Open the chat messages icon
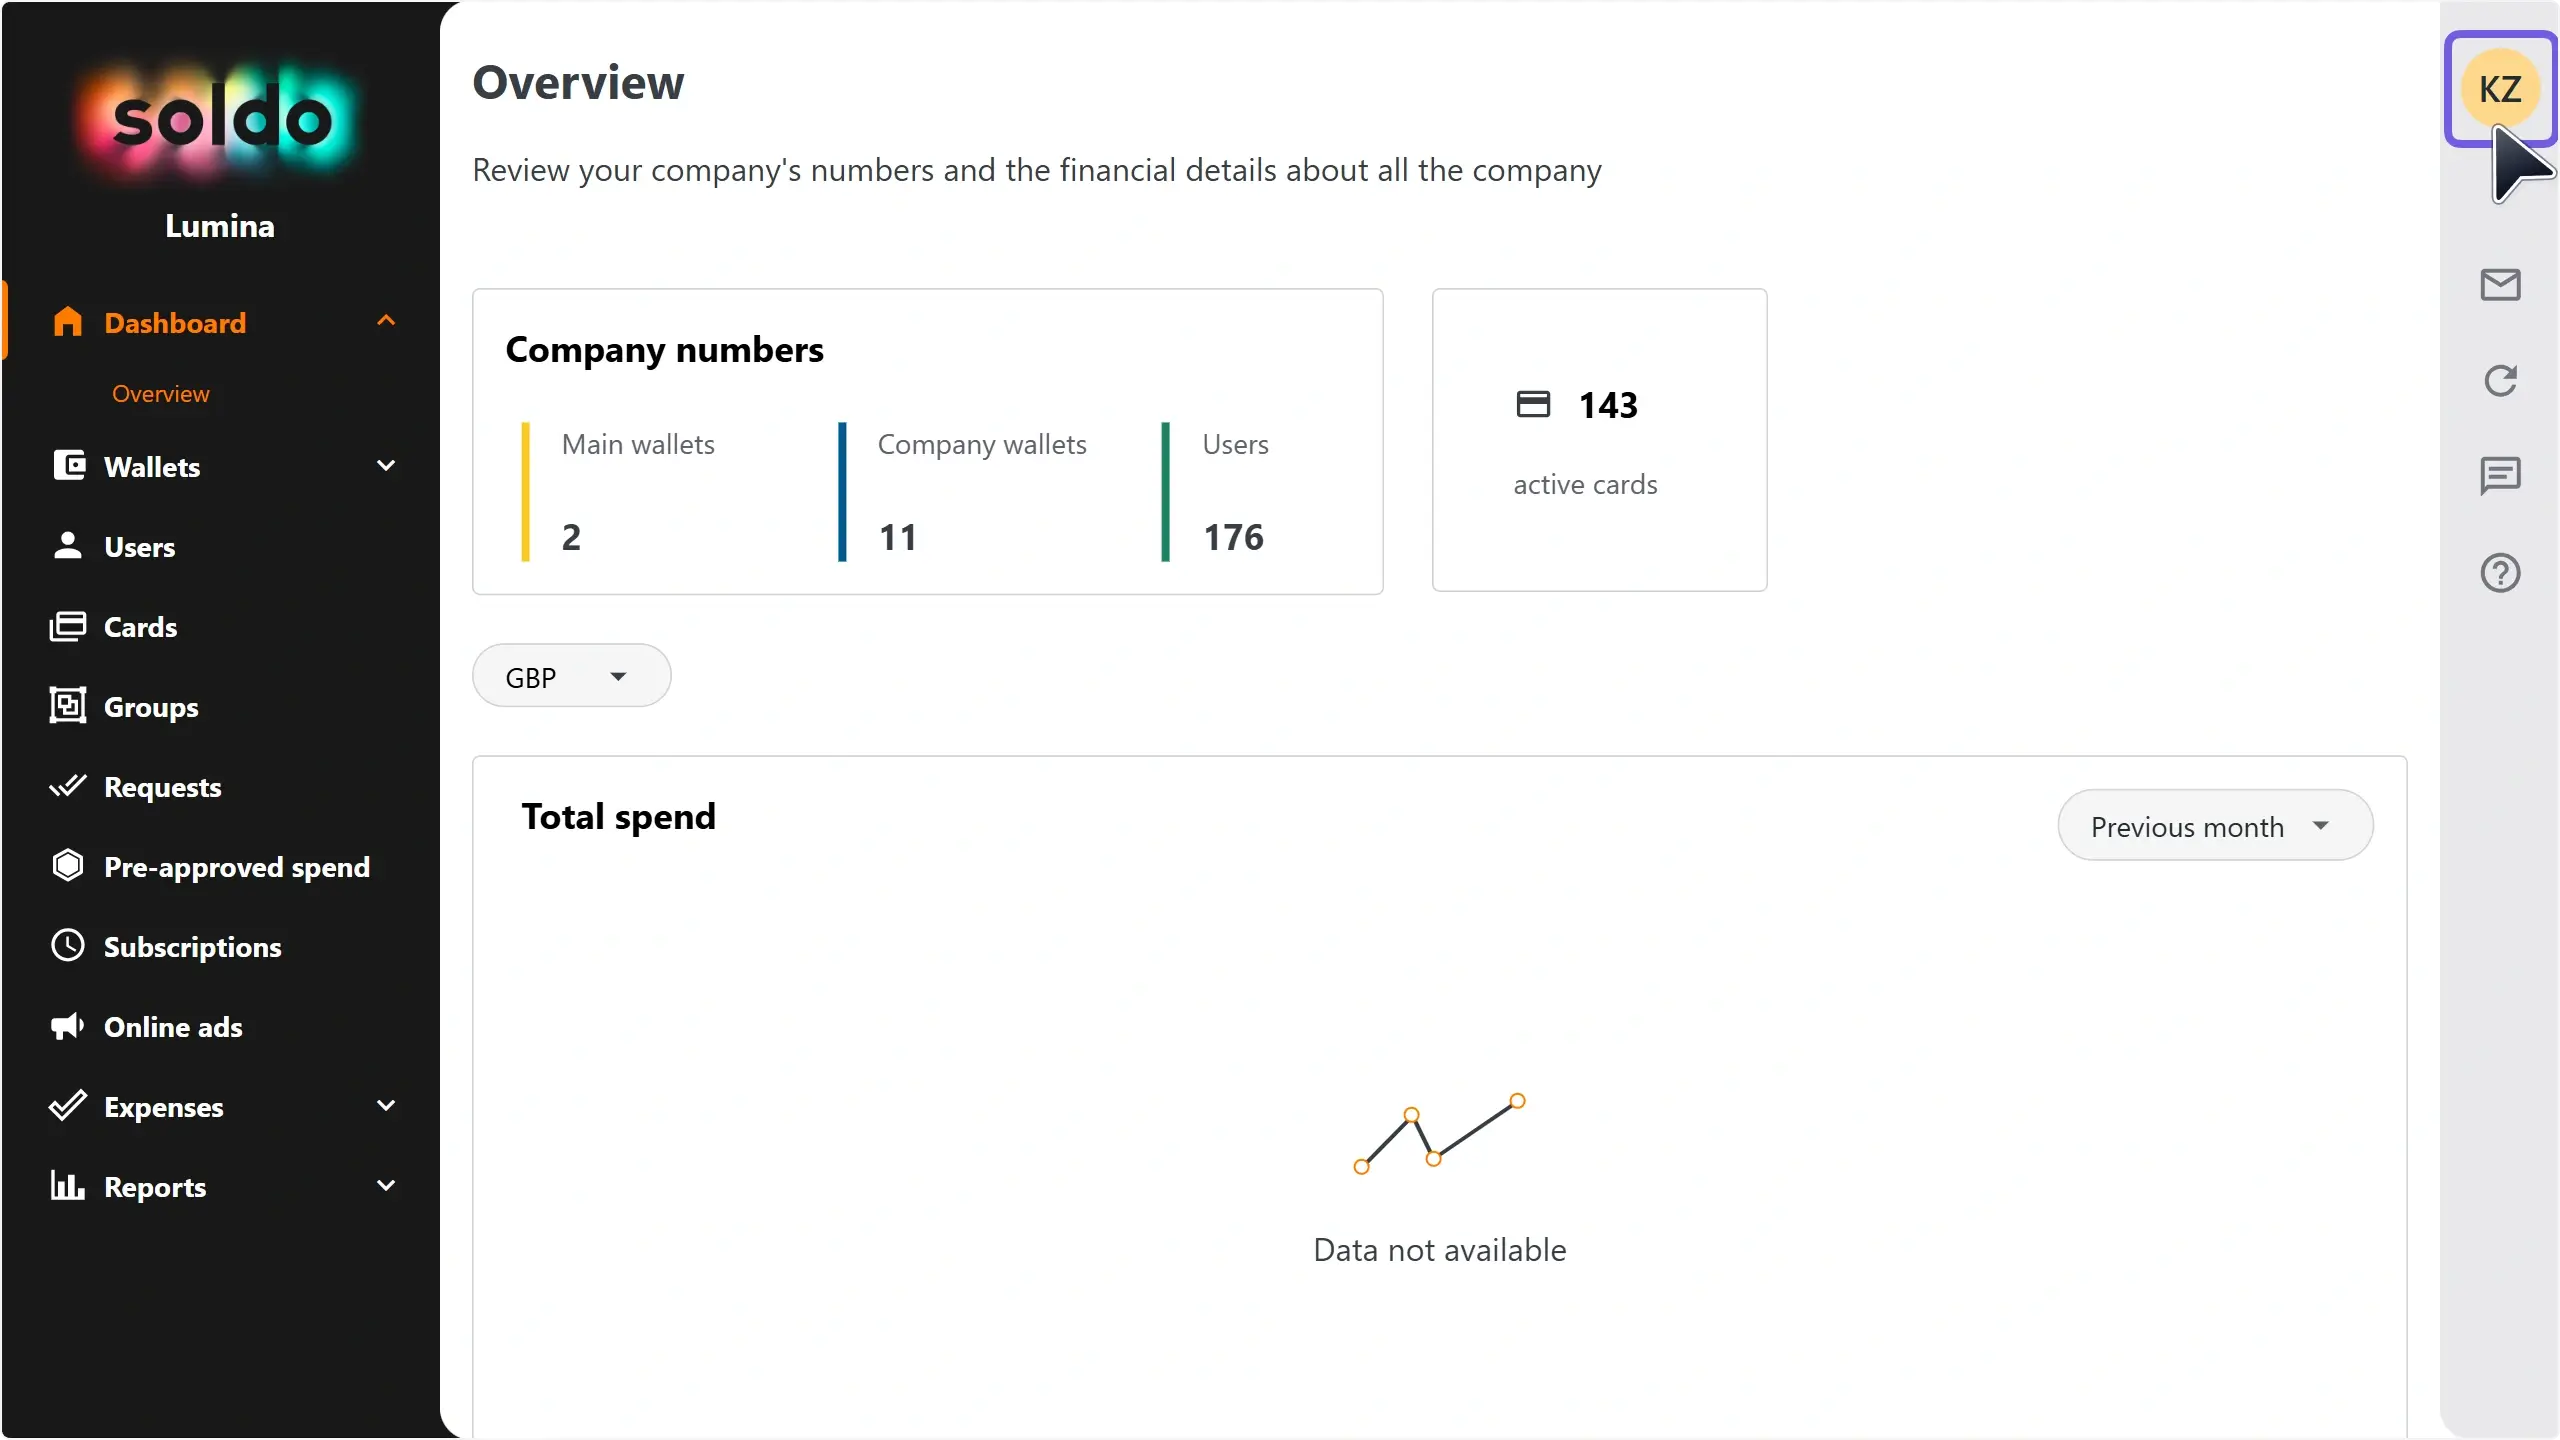2560x1440 pixels. [x=2500, y=476]
